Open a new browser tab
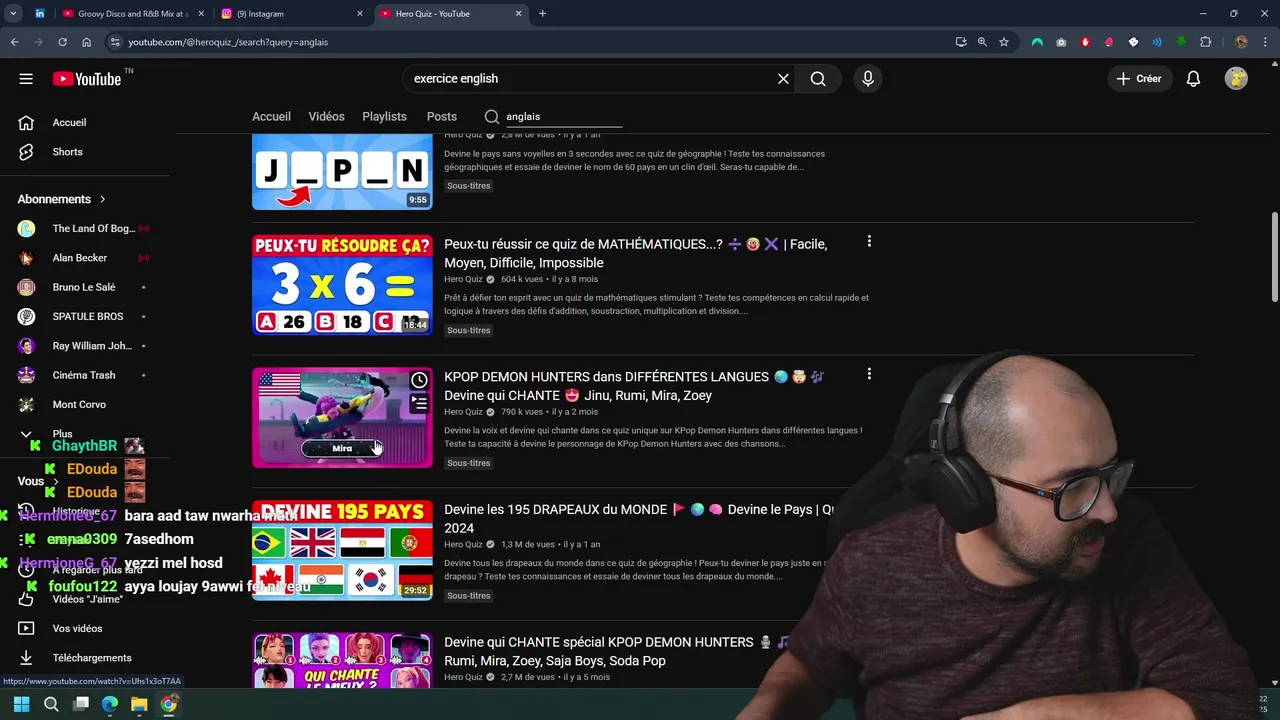The width and height of the screenshot is (1280, 720). (x=543, y=14)
